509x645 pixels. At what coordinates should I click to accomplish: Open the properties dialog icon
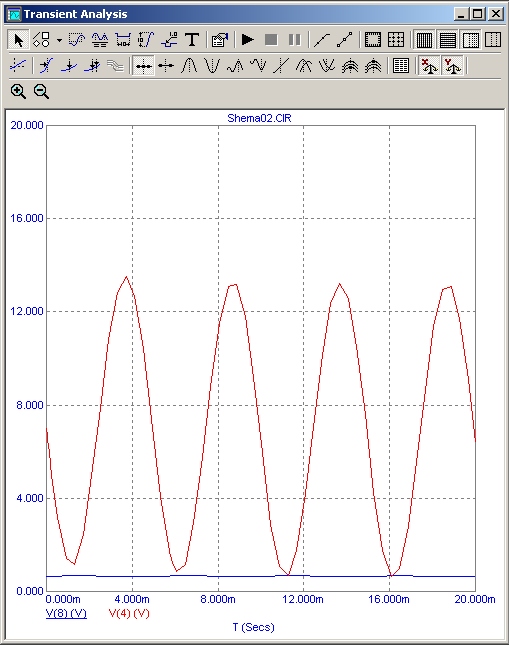click(220, 40)
